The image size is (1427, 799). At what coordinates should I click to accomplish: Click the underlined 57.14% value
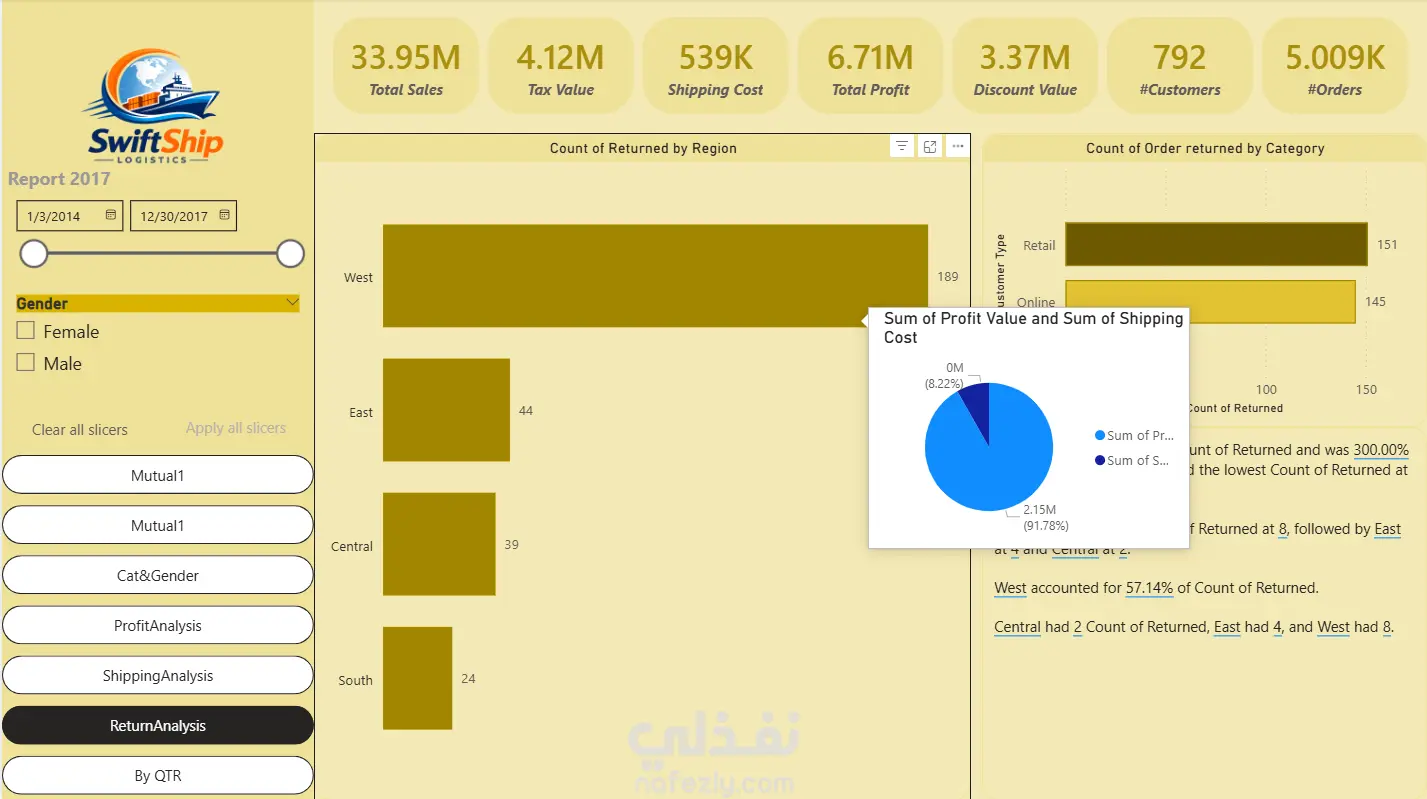1149,588
